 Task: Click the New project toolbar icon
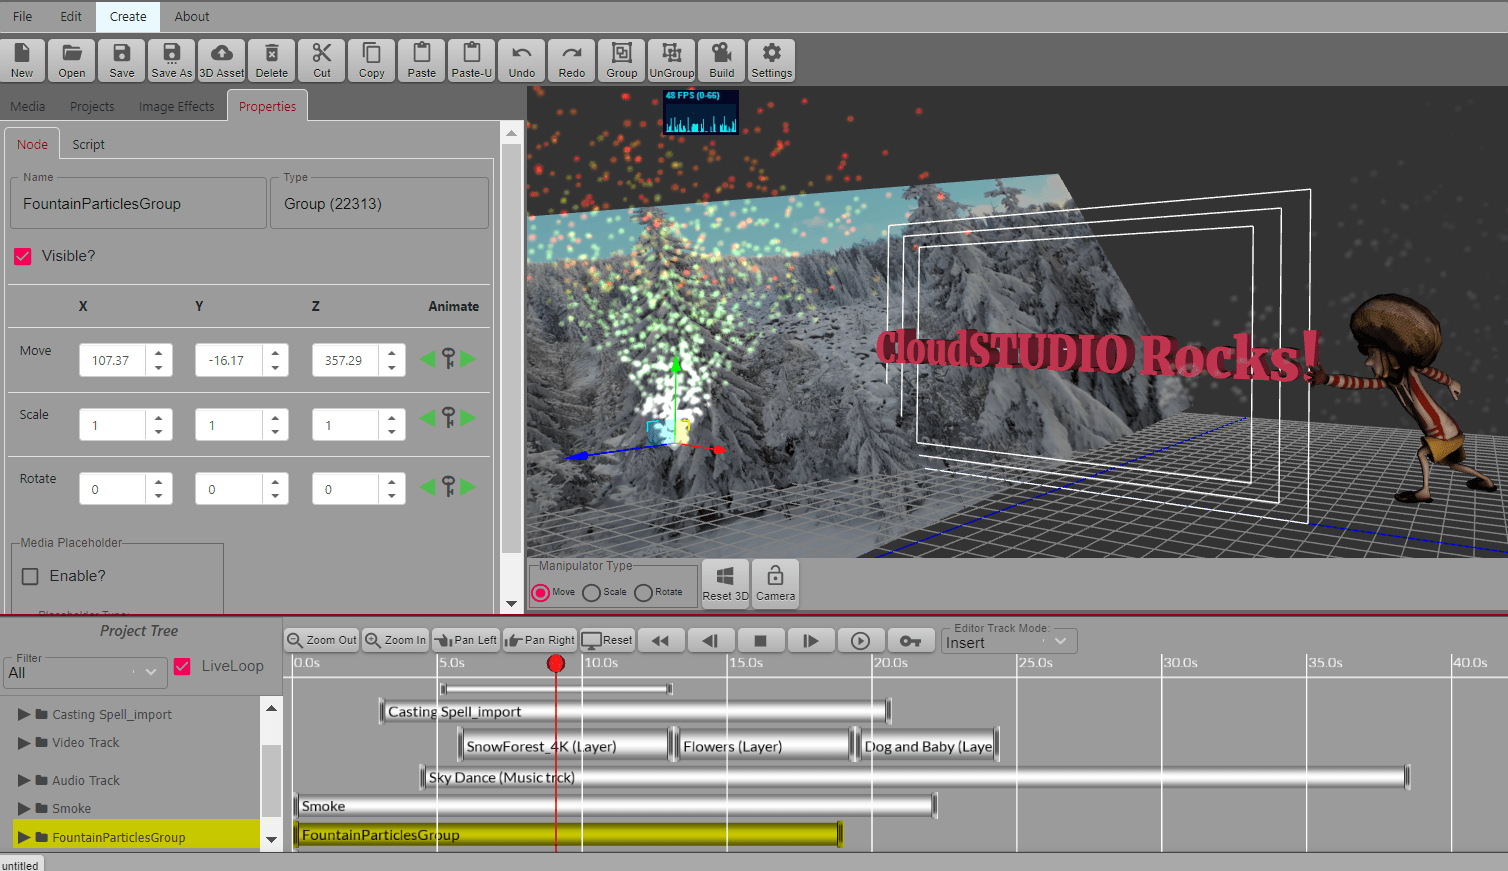(x=22, y=60)
